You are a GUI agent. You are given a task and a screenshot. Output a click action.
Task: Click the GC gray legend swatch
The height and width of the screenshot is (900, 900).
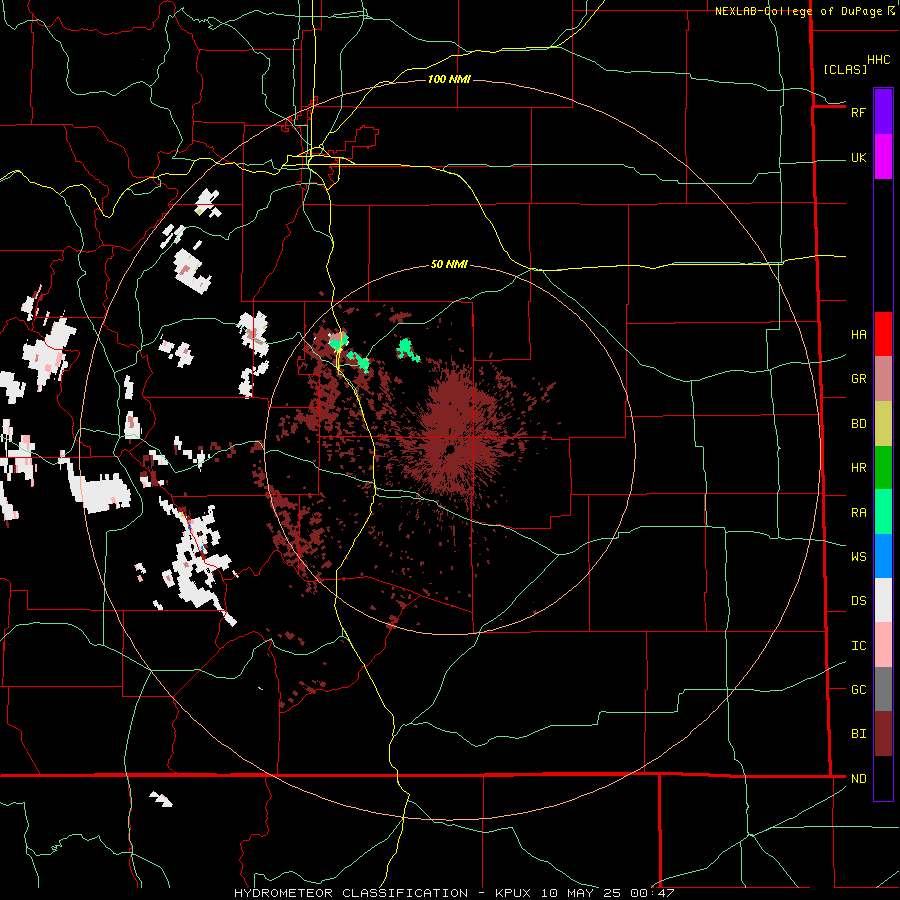click(x=883, y=689)
